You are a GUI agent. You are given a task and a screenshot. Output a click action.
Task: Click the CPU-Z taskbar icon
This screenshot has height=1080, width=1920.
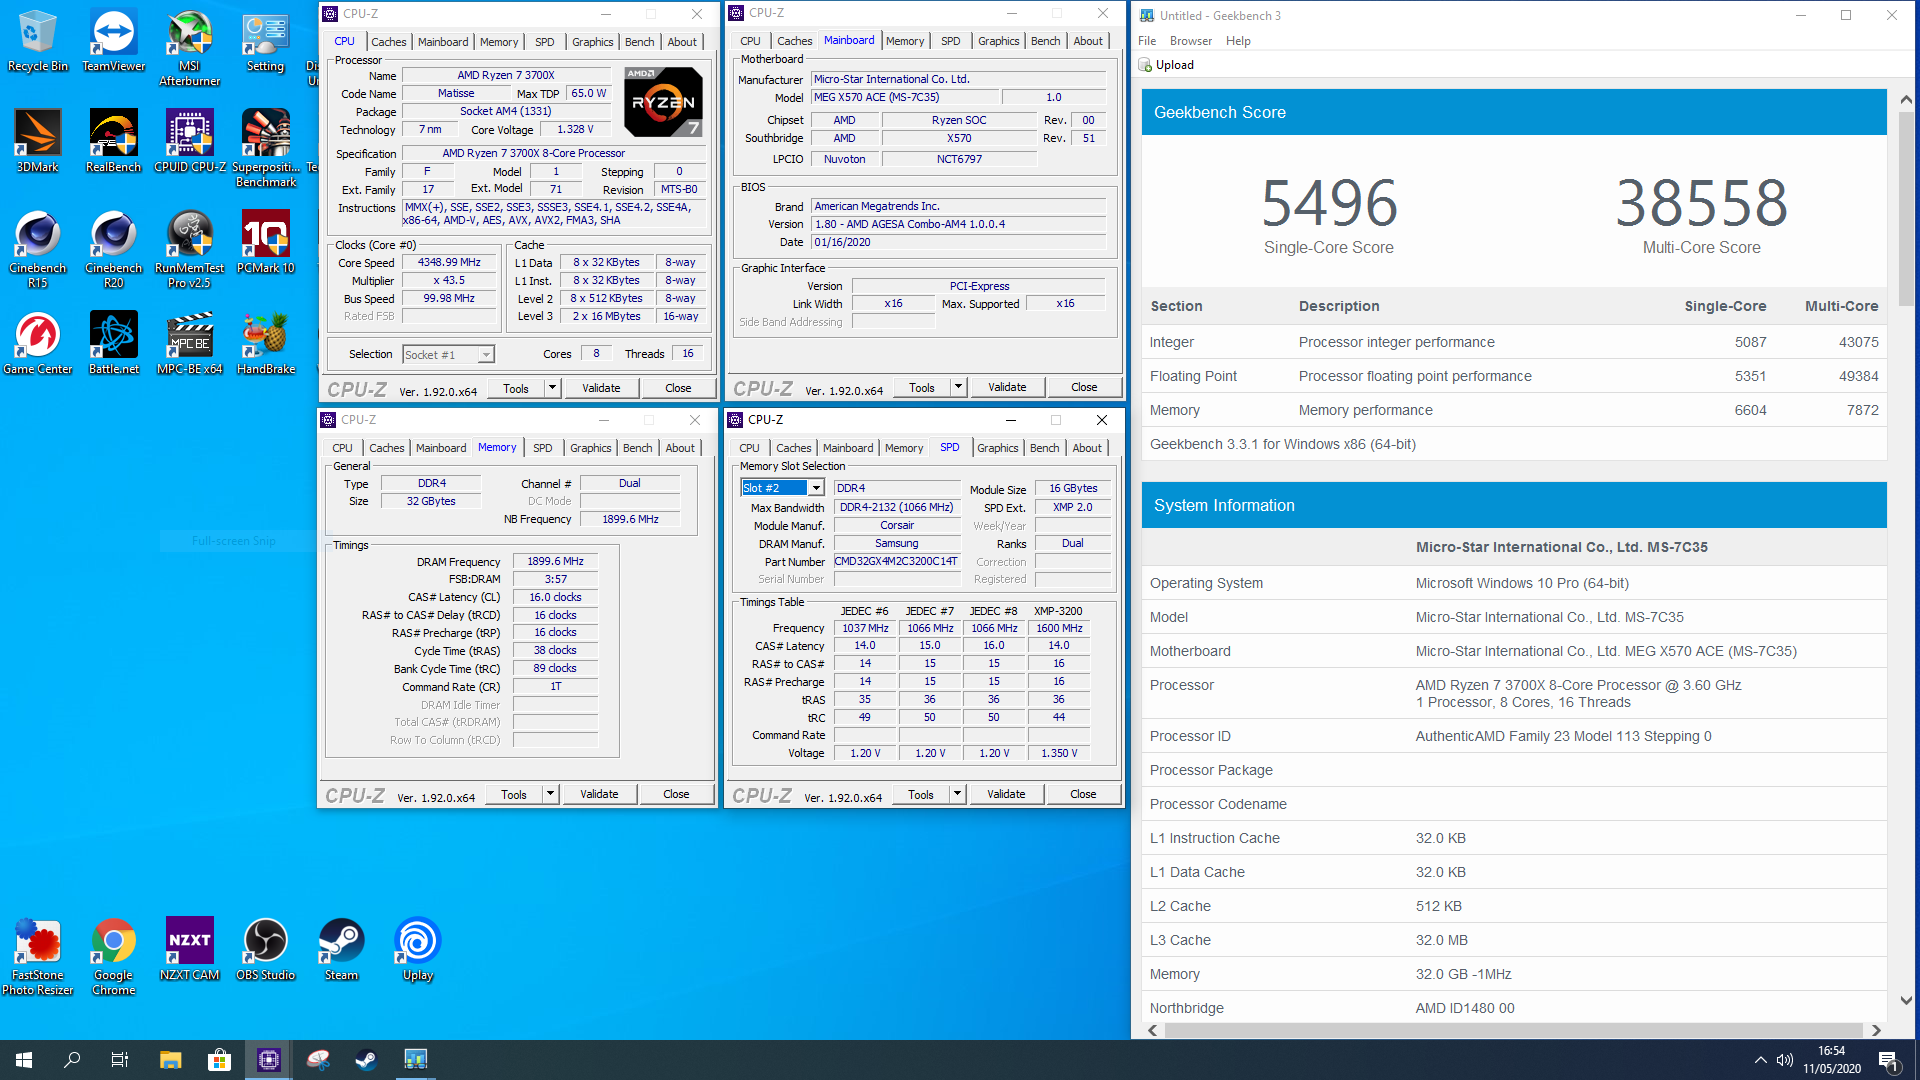click(x=268, y=1060)
